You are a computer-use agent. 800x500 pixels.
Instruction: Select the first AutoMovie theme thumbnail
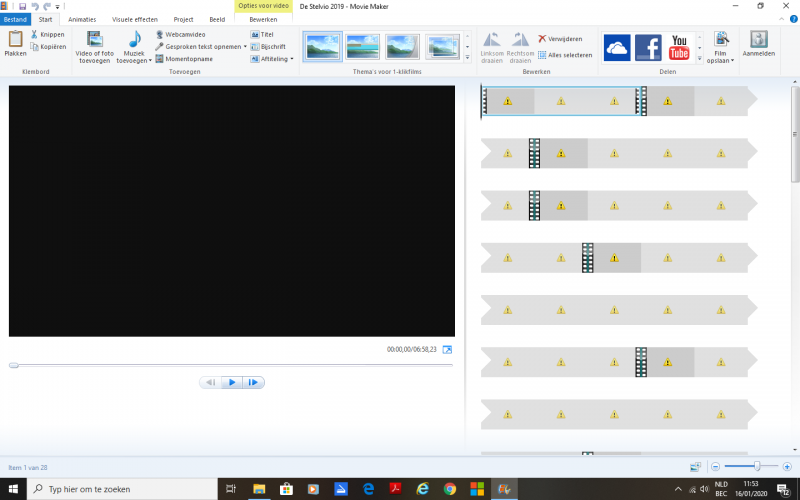(322, 46)
